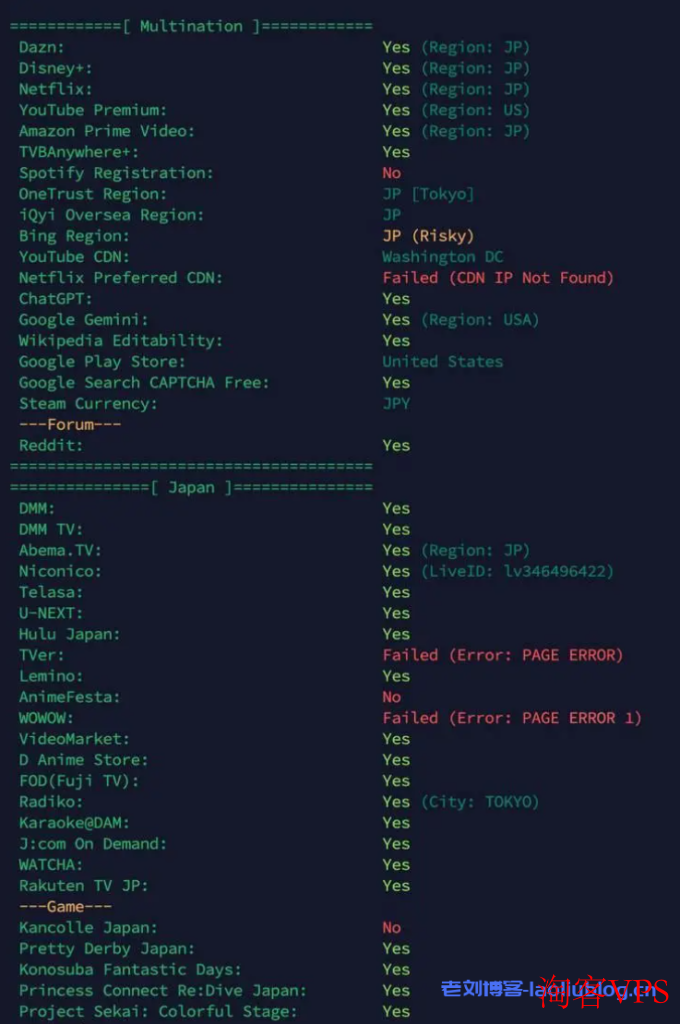Viewport: 680px width, 1024px height.
Task: Select the ChatGPT label line
Action: pyautogui.click(x=56, y=298)
